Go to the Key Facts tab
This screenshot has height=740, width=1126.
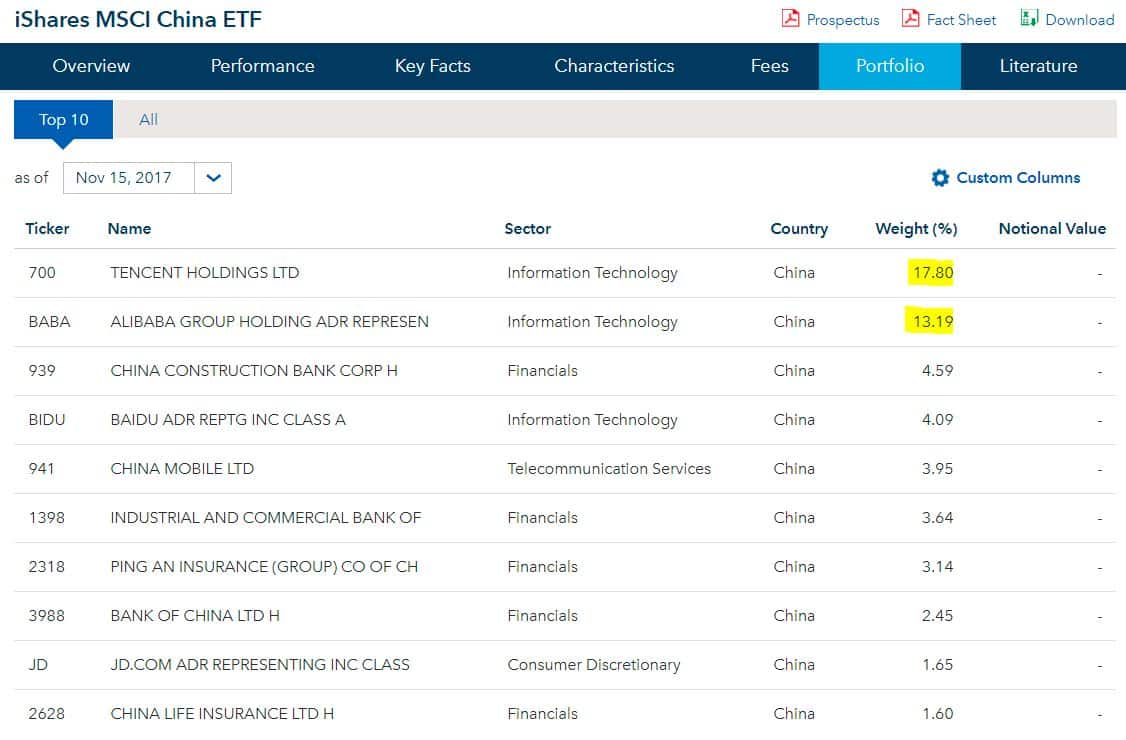432,66
